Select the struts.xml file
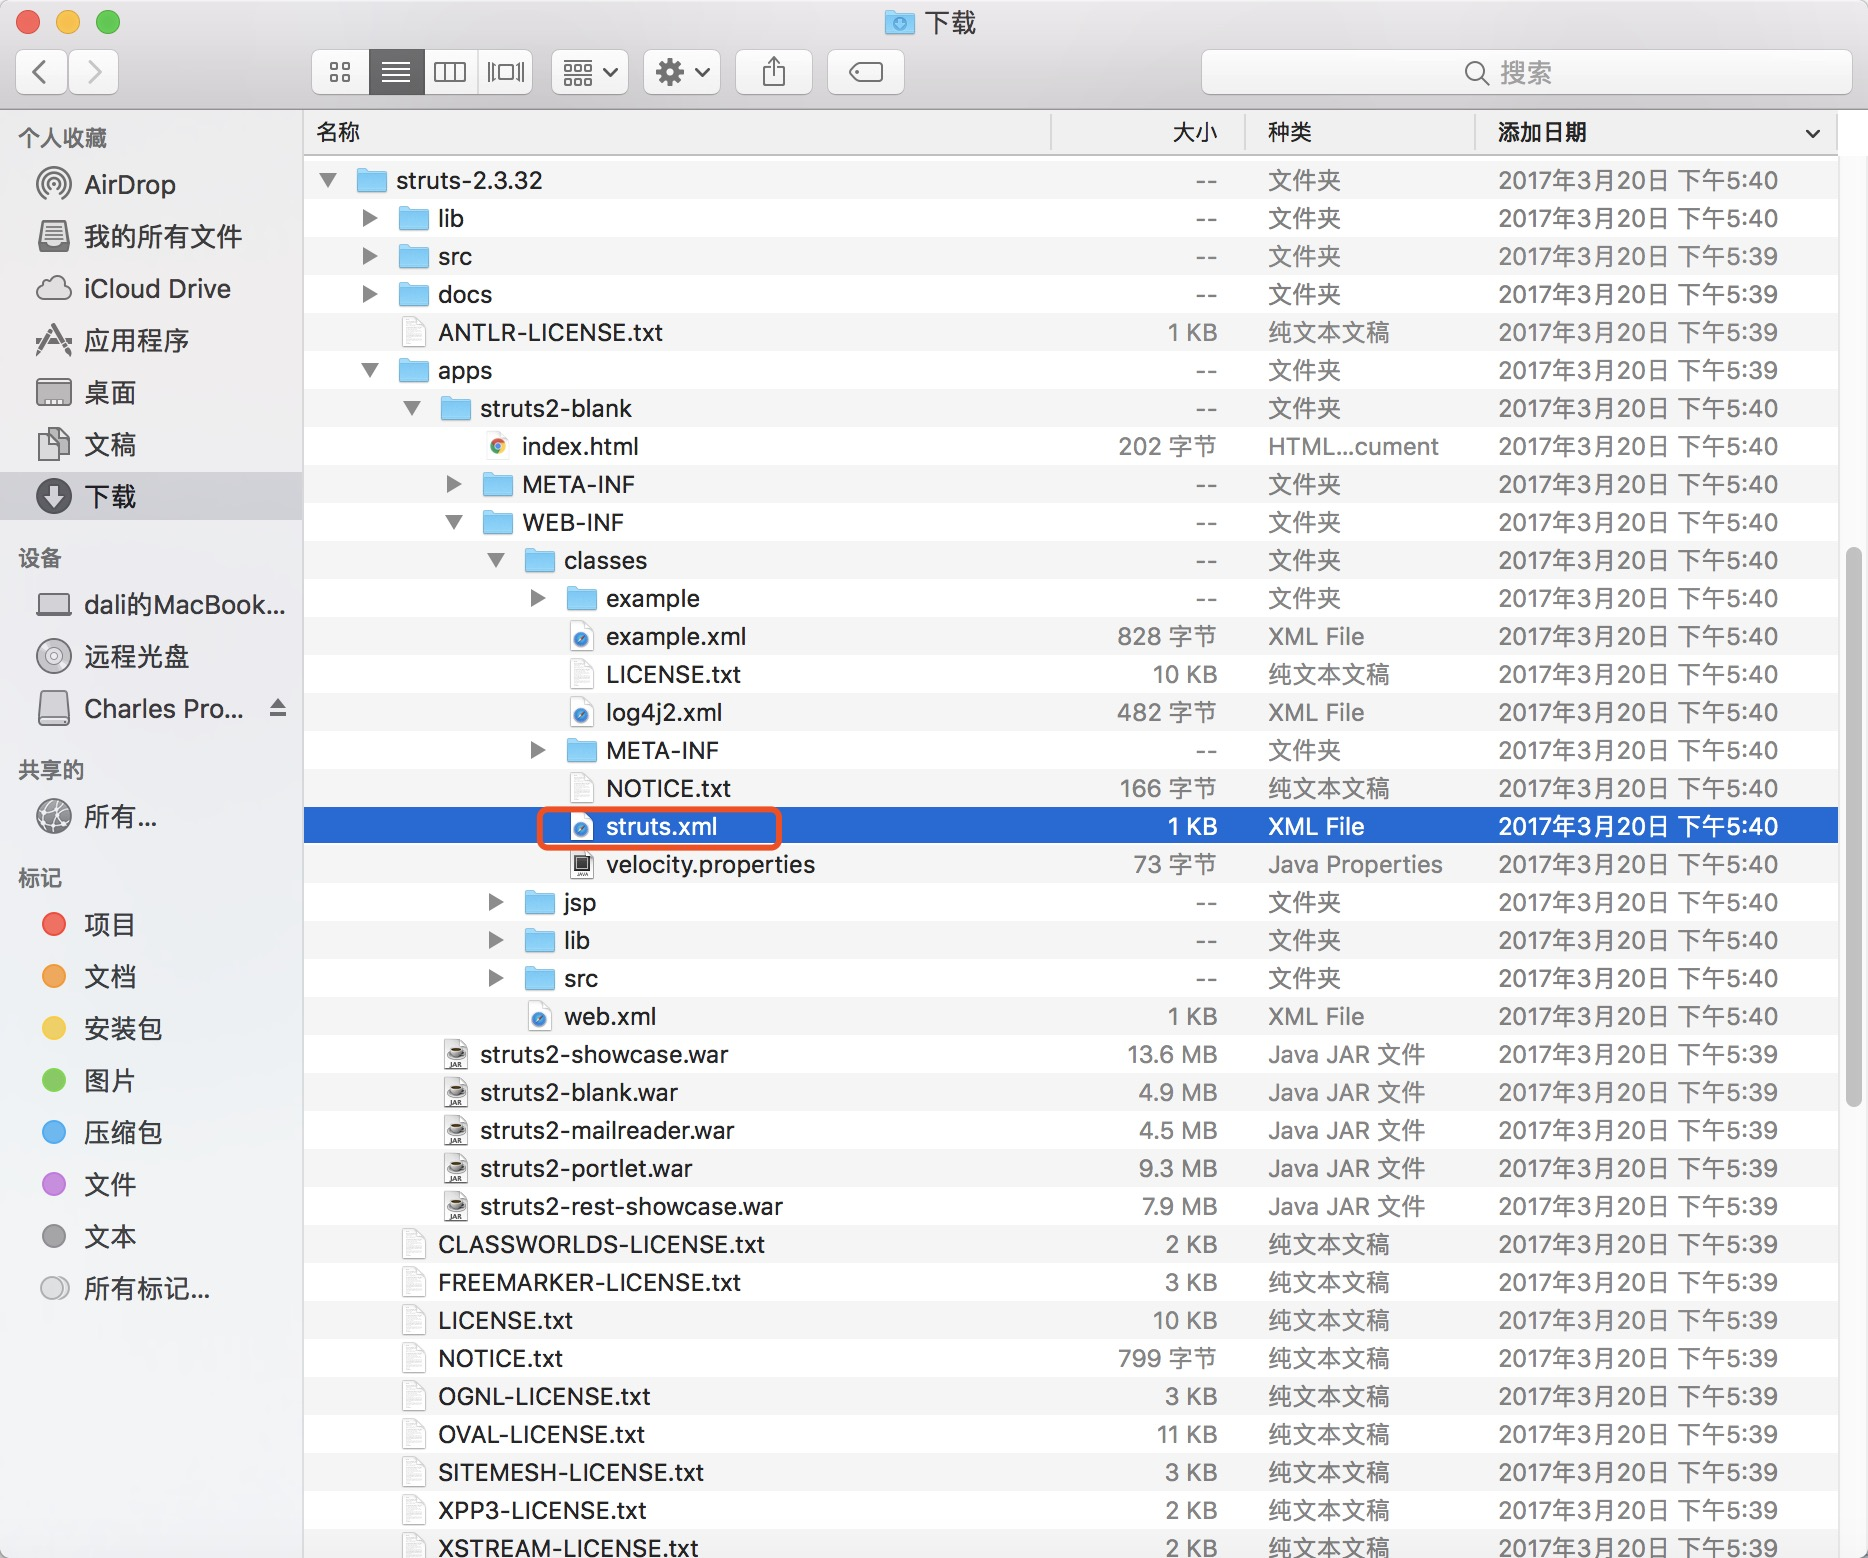This screenshot has height=1558, width=1868. 1070,827
